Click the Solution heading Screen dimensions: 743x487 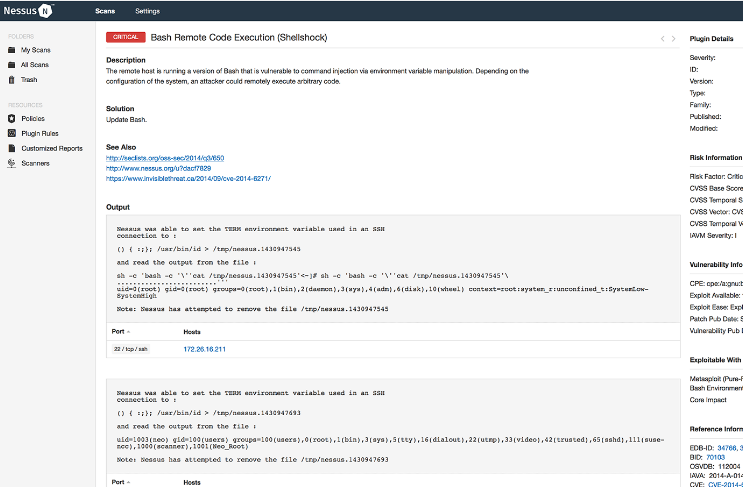tap(120, 108)
